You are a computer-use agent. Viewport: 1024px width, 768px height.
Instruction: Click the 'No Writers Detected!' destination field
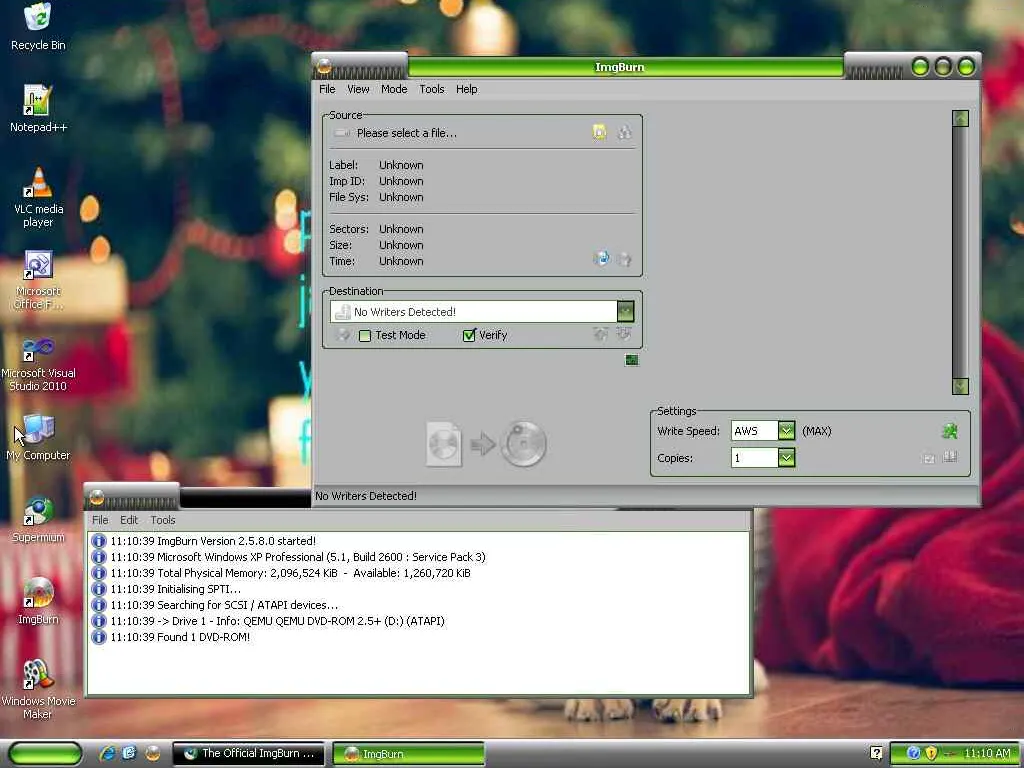[473, 312]
